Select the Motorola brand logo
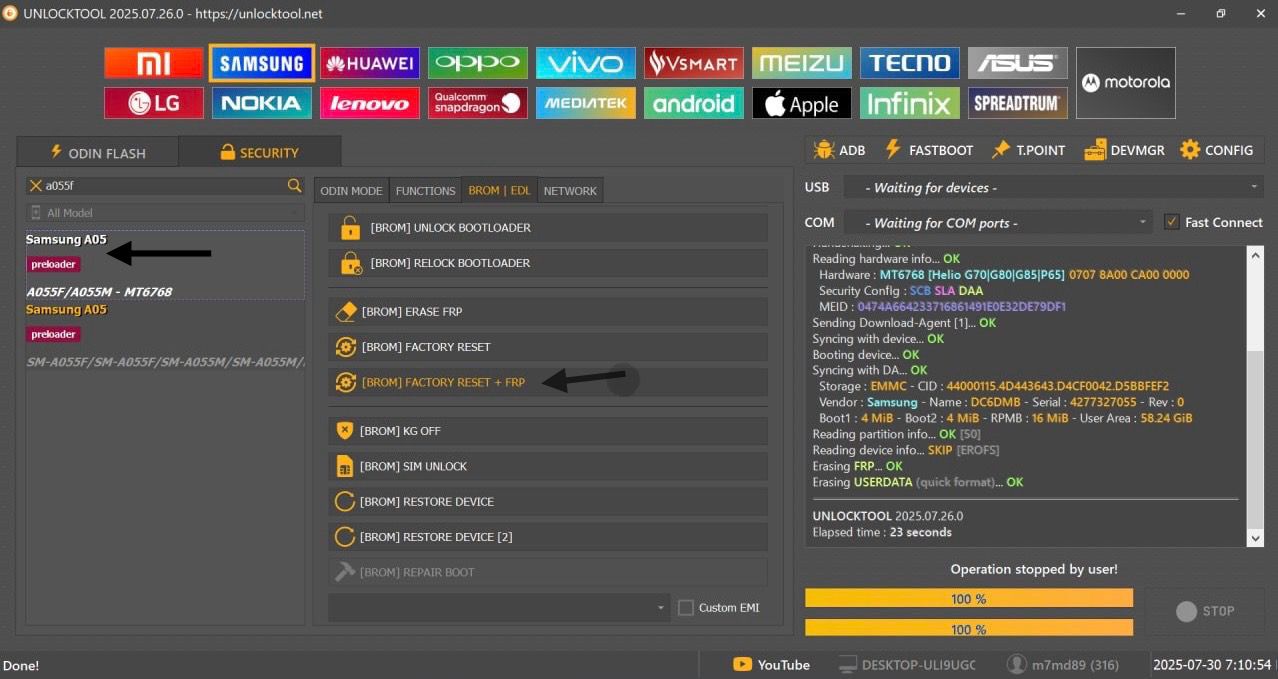The width and height of the screenshot is (1278, 679). pos(1126,83)
